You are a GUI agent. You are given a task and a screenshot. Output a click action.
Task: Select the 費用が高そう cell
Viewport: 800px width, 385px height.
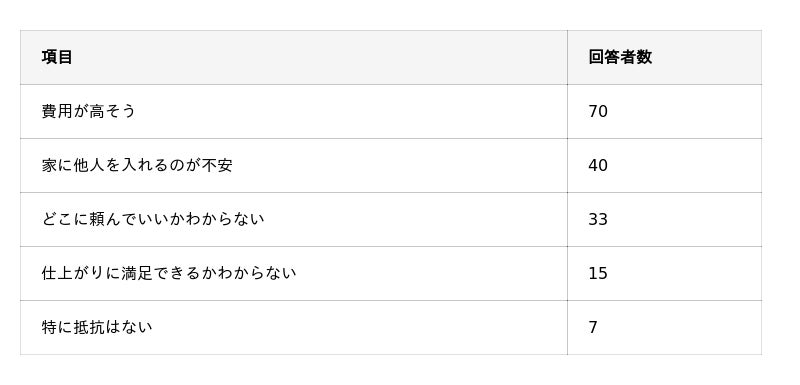pos(293,112)
